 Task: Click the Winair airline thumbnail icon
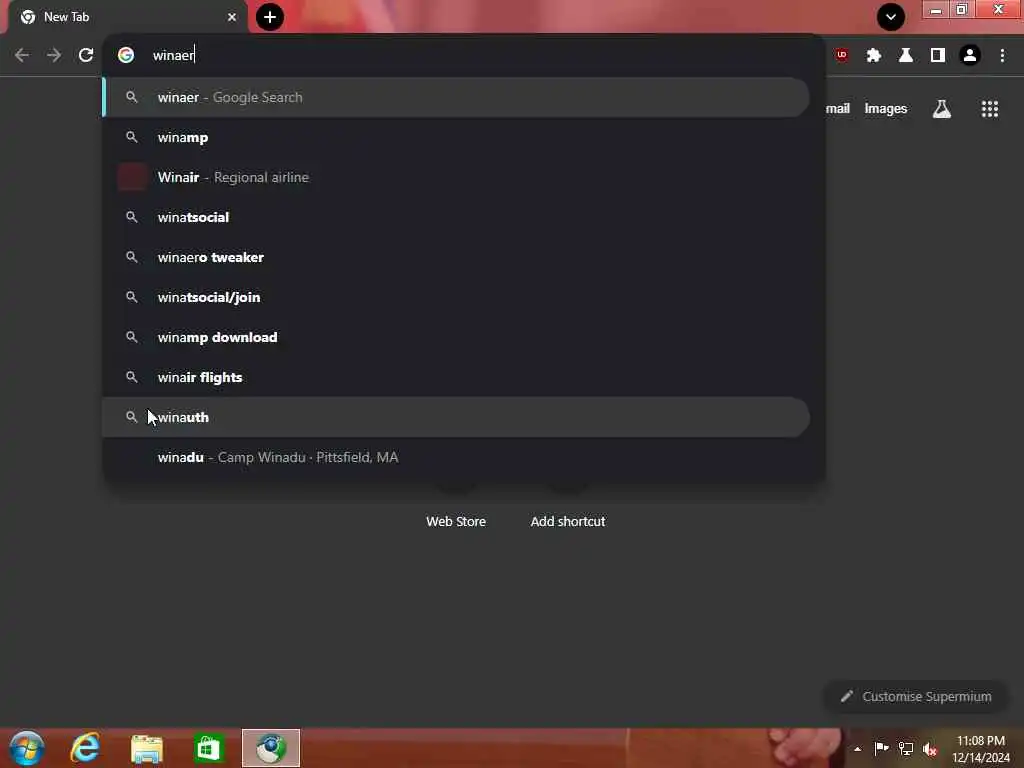[x=132, y=177]
